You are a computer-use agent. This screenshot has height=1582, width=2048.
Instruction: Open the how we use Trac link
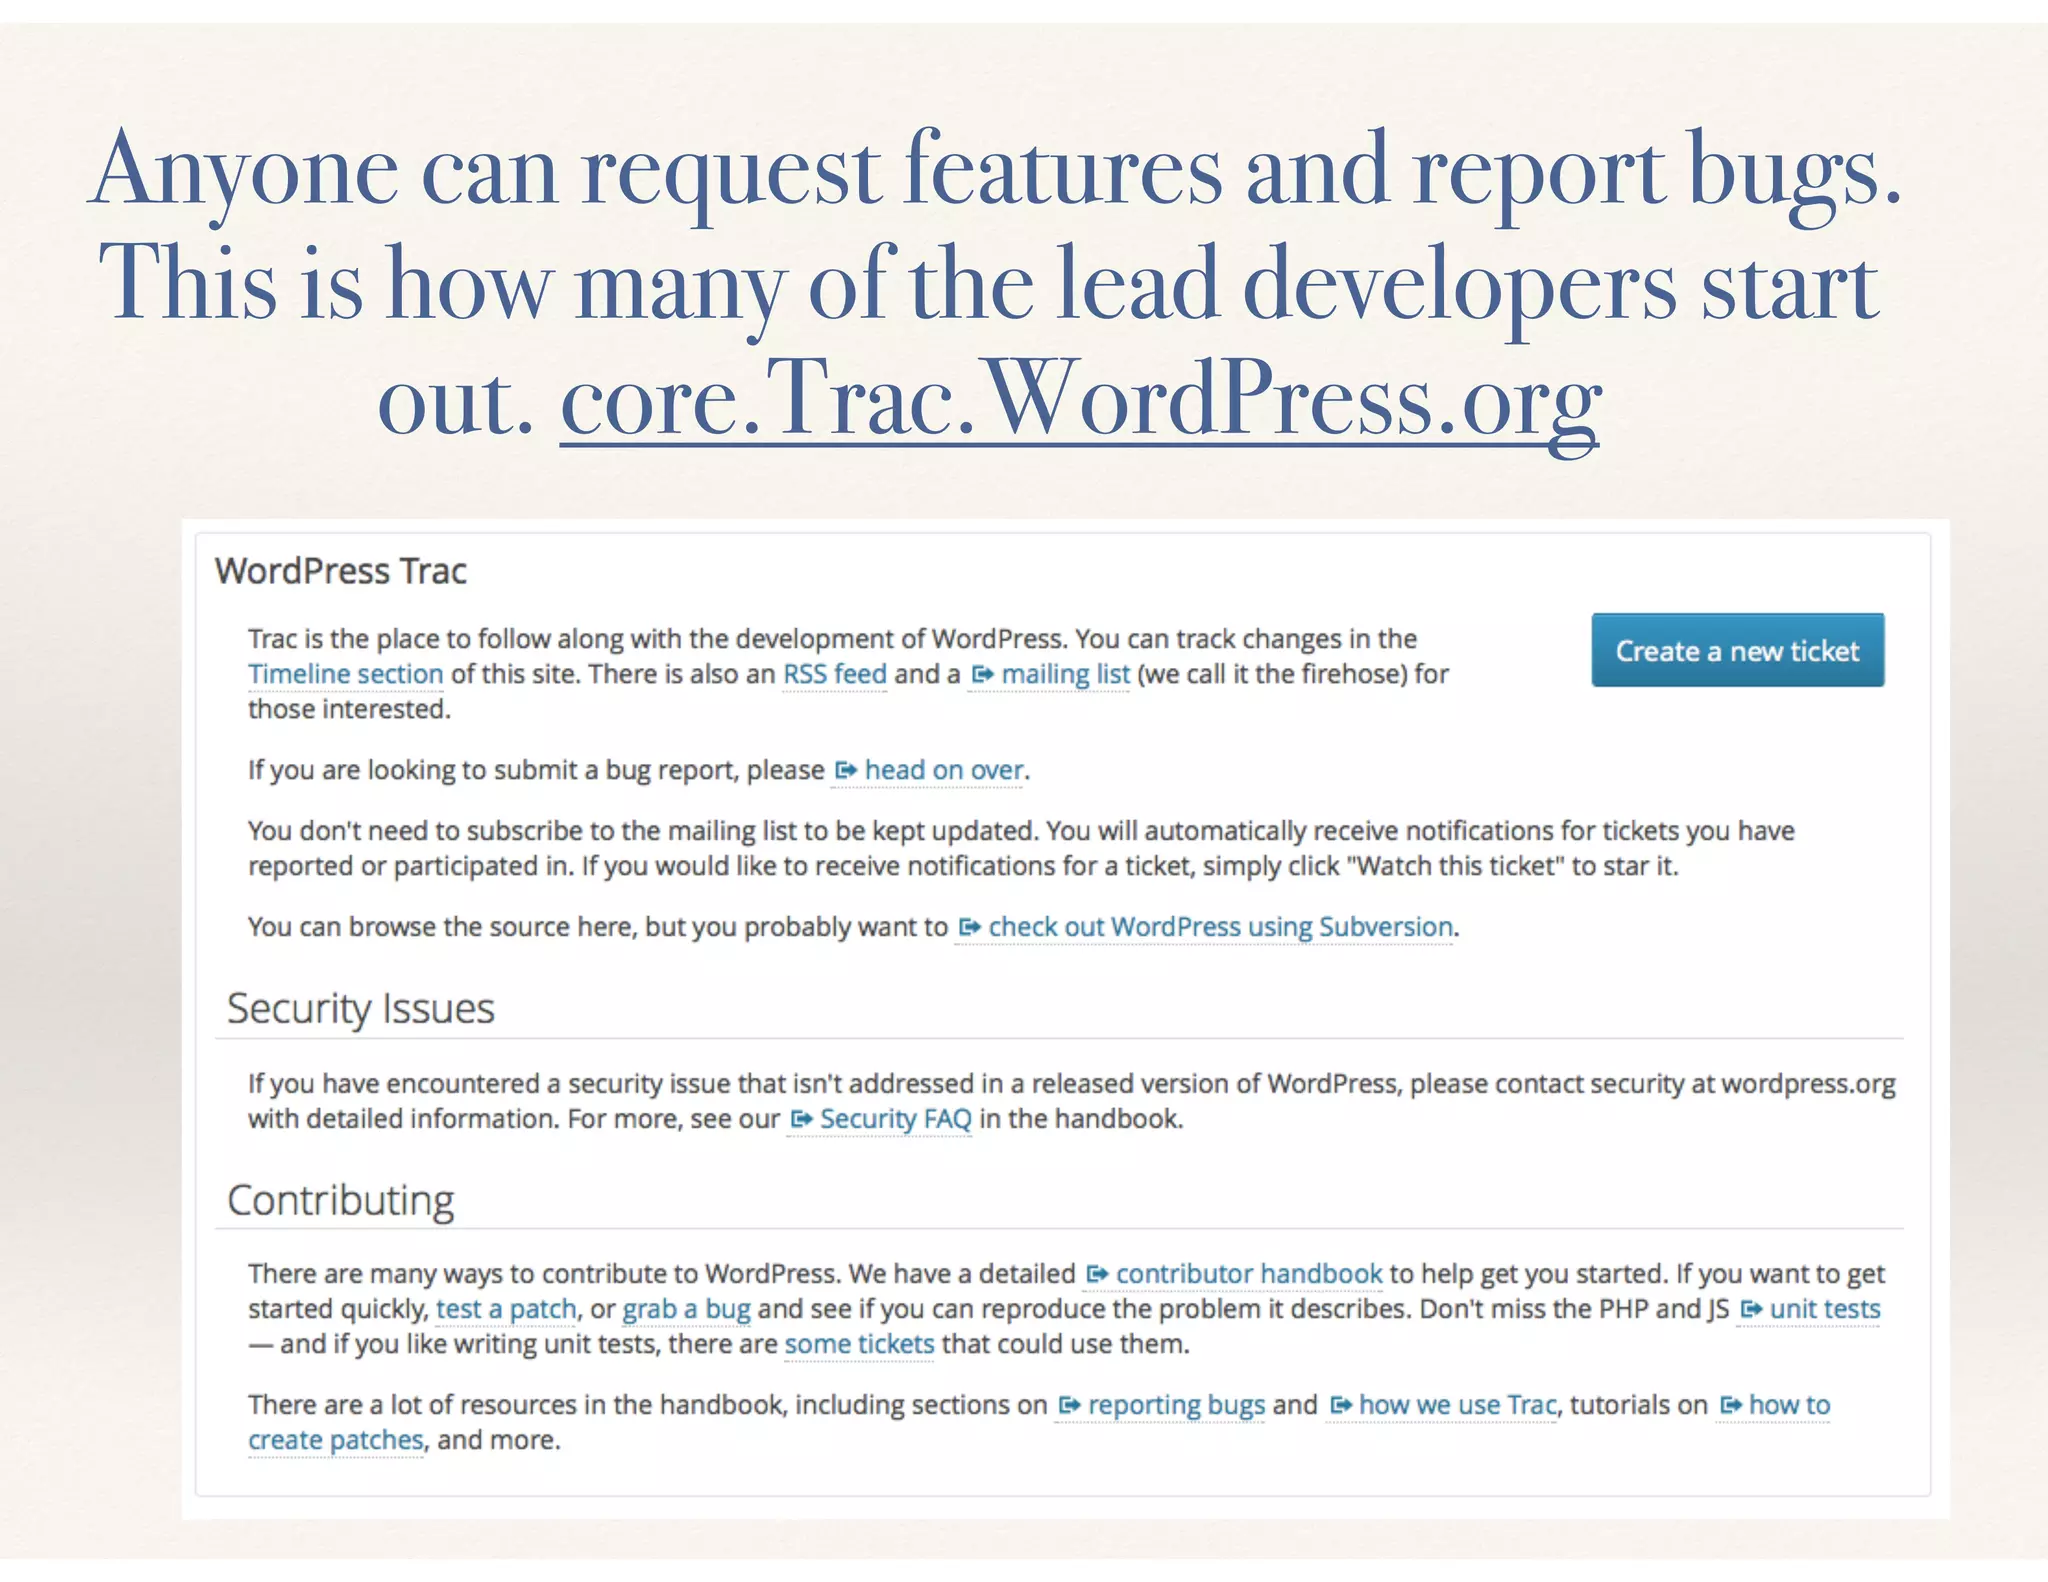click(x=1458, y=1405)
